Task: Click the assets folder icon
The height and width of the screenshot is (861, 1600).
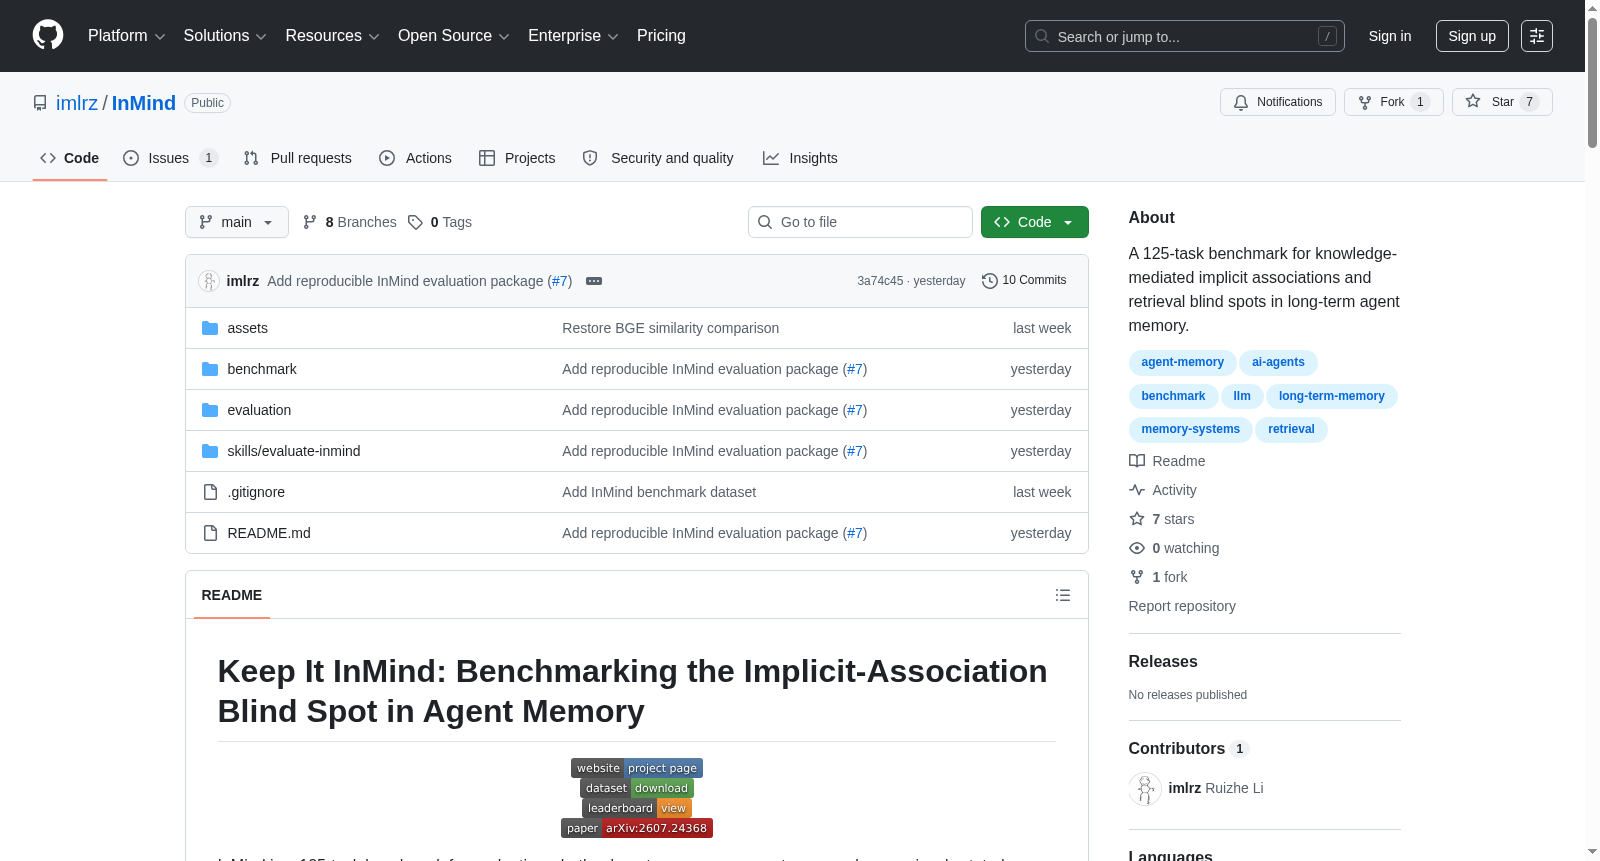Action: (x=210, y=328)
